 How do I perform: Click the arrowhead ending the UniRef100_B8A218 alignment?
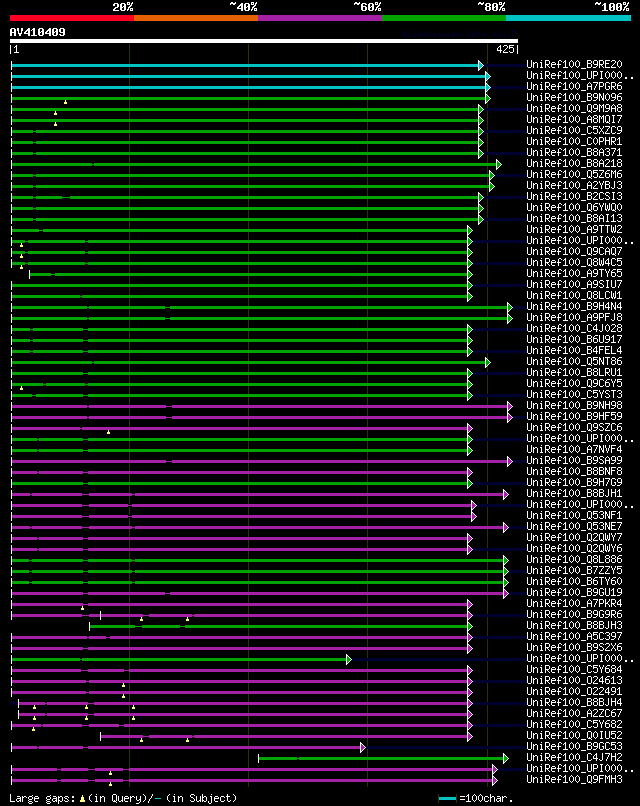(x=499, y=164)
